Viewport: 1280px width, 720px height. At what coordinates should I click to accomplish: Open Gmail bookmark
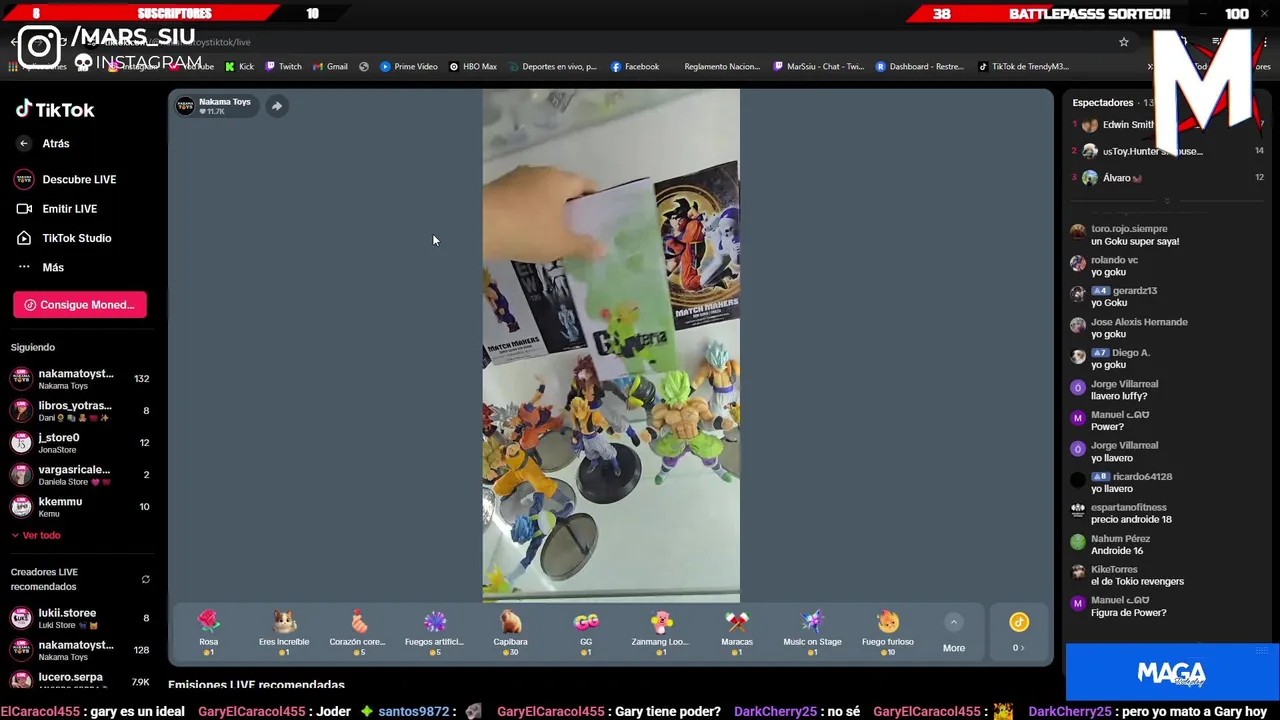pos(331,67)
